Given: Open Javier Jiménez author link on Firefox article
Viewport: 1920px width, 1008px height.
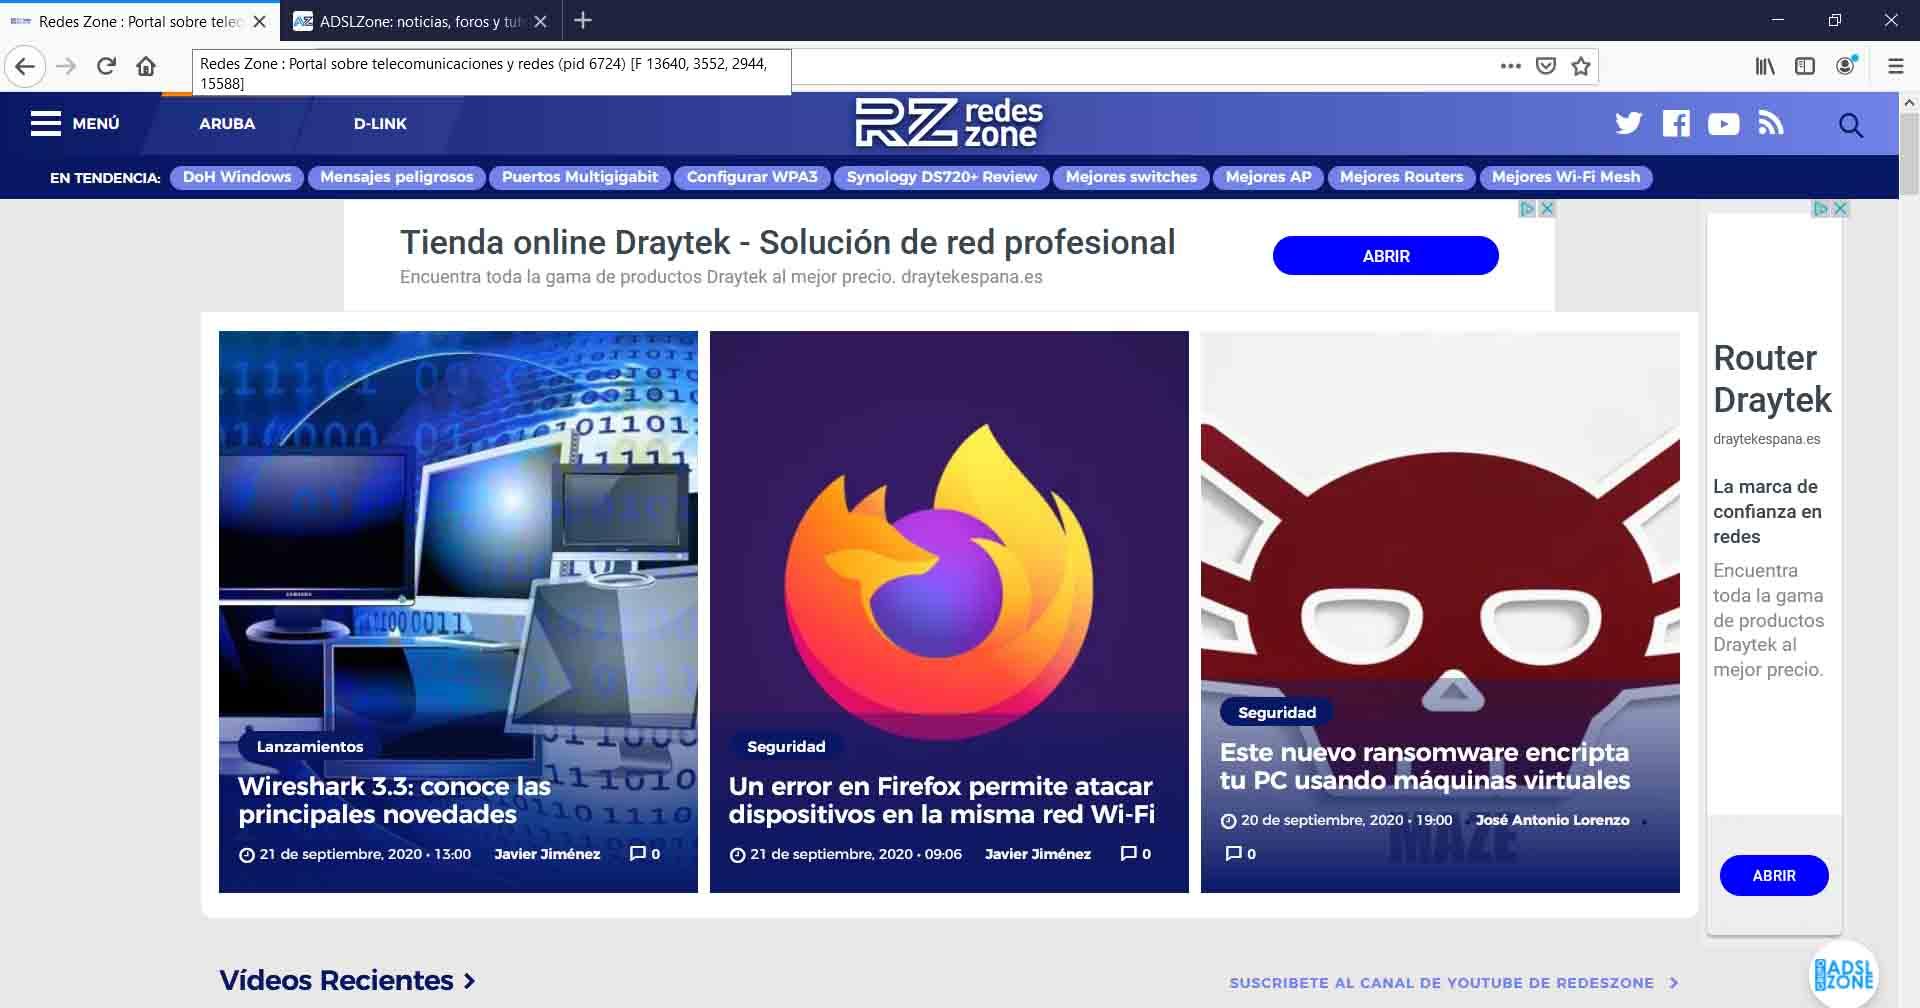Looking at the screenshot, I should [x=1038, y=854].
